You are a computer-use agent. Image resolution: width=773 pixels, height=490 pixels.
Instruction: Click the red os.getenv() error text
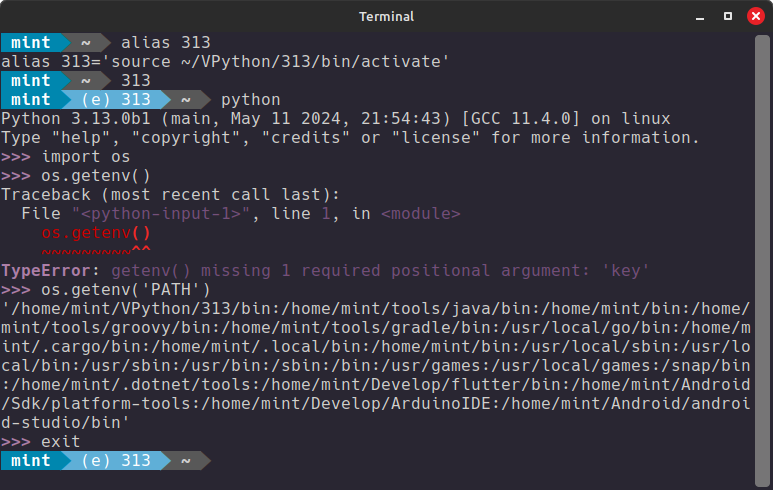pos(96,233)
